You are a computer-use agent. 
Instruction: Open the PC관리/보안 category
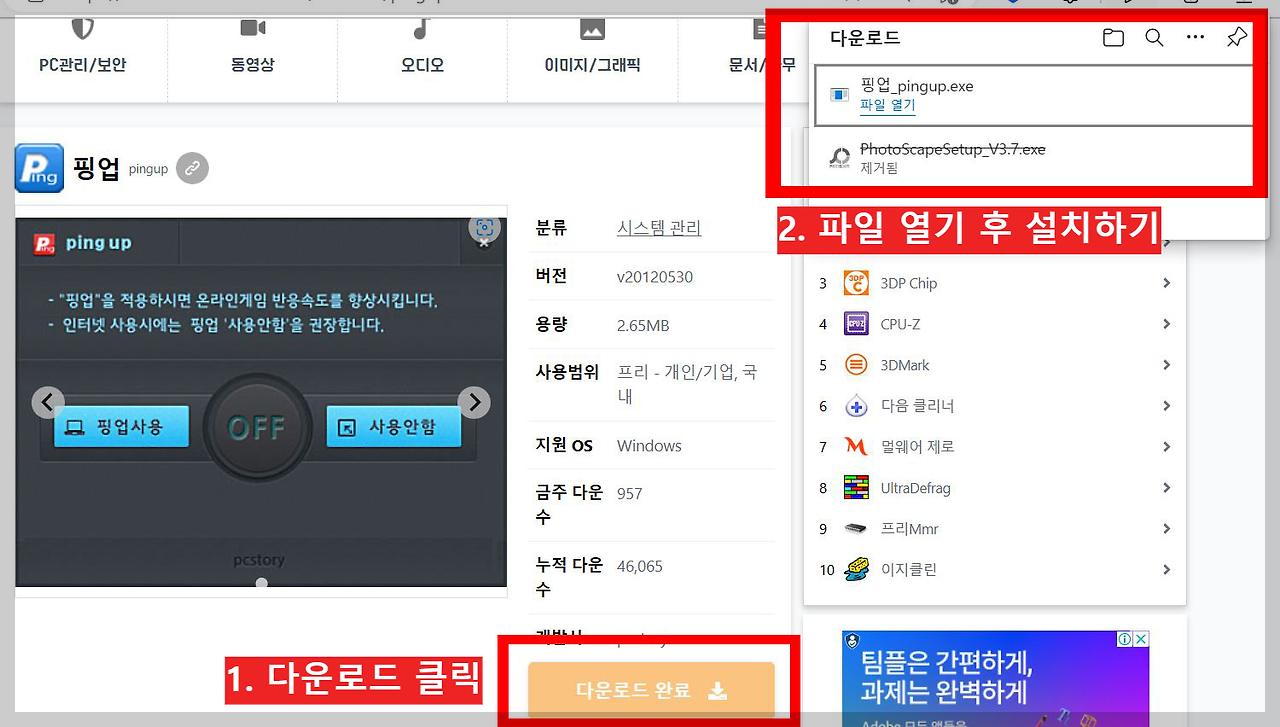(x=83, y=65)
